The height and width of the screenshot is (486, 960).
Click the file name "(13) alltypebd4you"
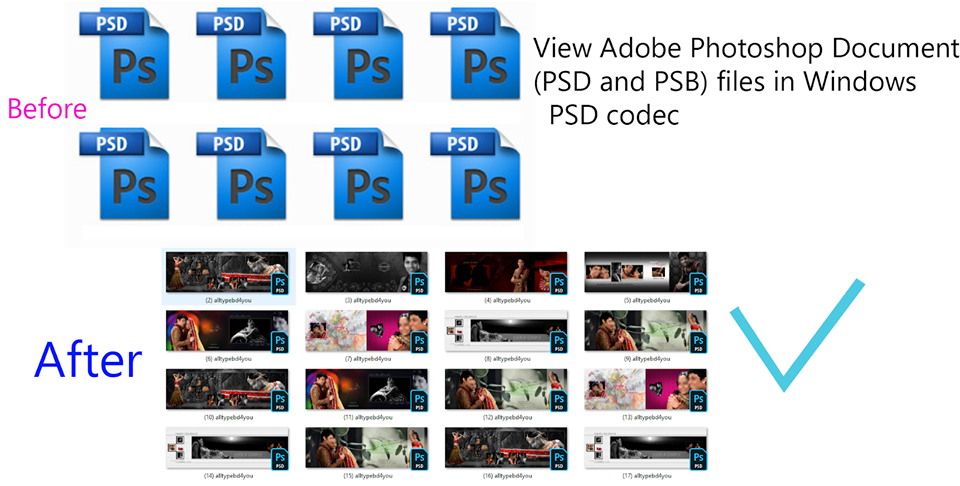pos(647,417)
